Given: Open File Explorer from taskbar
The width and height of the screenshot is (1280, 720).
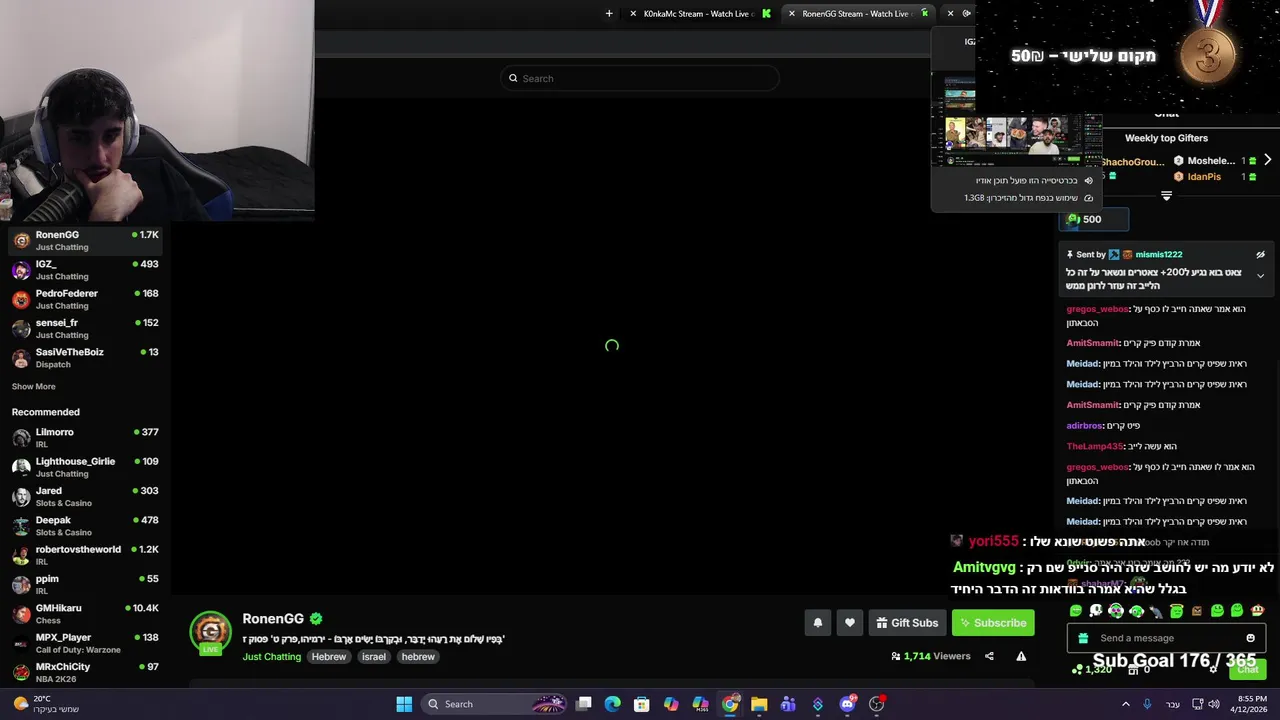Looking at the screenshot, I should pos(759,704).
